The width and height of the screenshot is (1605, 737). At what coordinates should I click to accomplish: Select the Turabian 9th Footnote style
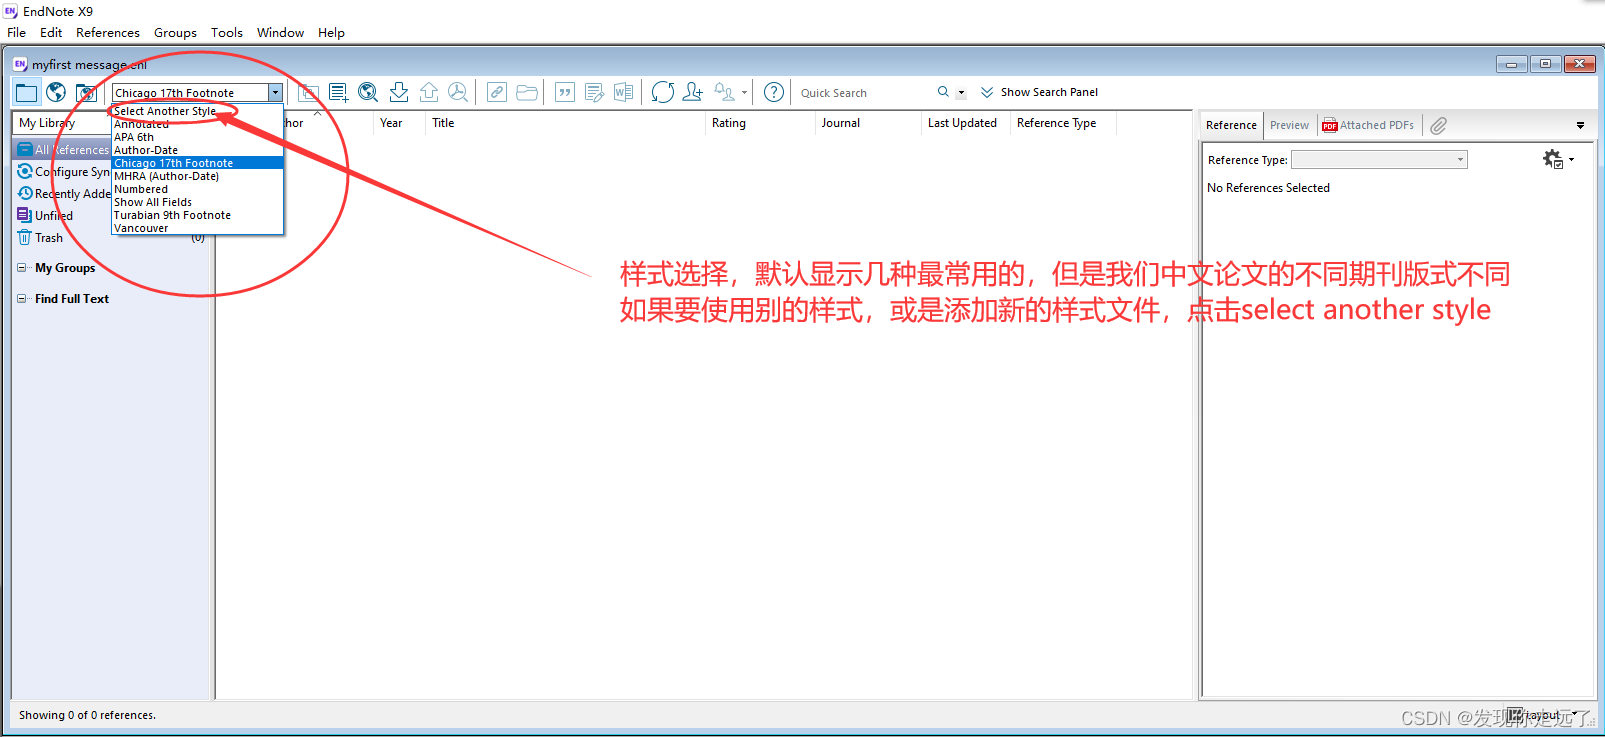197,215
